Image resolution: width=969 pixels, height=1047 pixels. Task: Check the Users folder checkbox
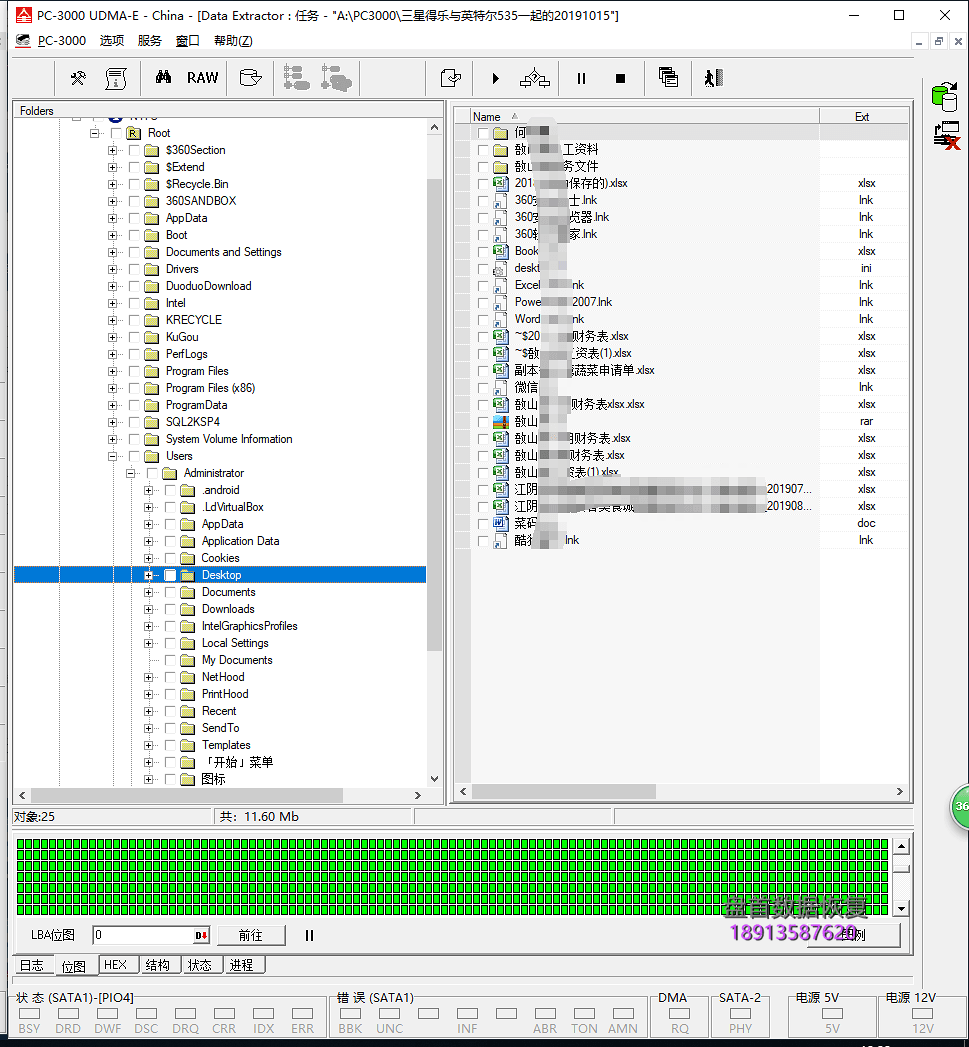(x=134, y=457)
